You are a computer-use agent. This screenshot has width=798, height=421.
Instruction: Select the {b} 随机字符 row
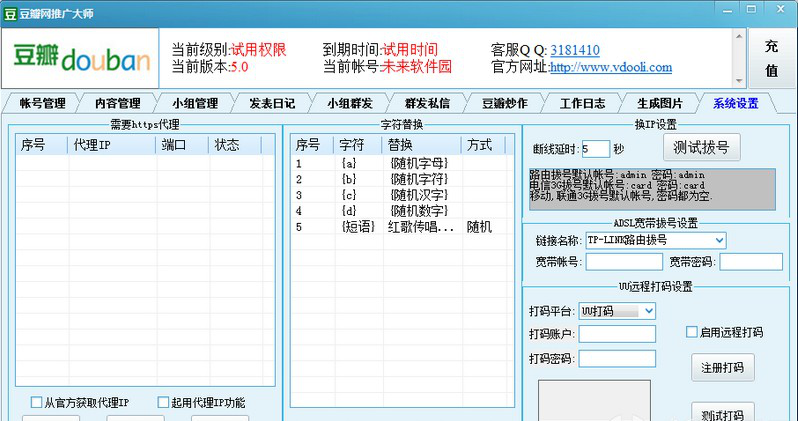(402, 179)
